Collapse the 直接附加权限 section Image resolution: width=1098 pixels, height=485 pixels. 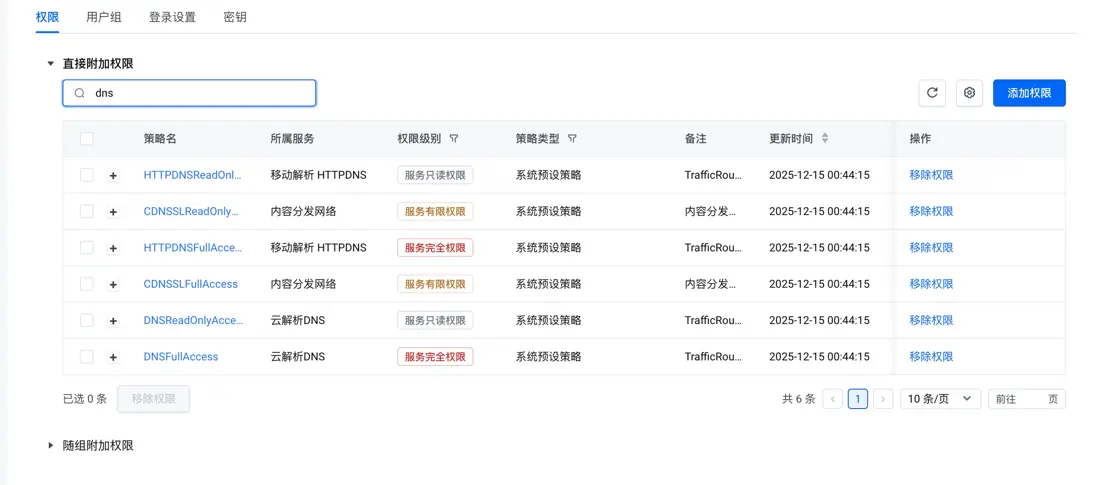pos(51,63)
